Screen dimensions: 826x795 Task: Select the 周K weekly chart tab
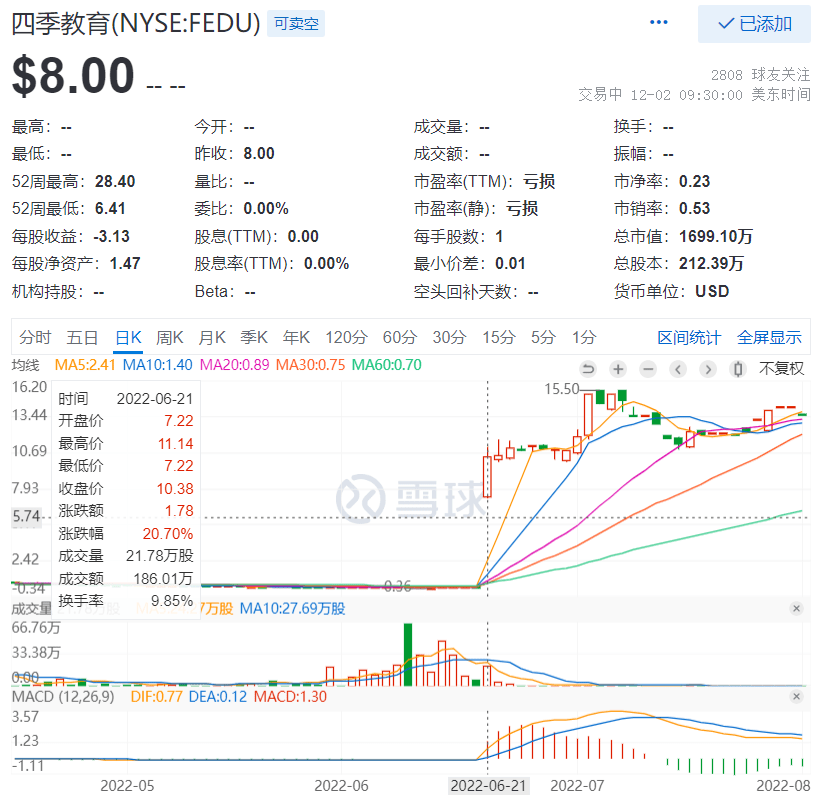coord(170,337)
